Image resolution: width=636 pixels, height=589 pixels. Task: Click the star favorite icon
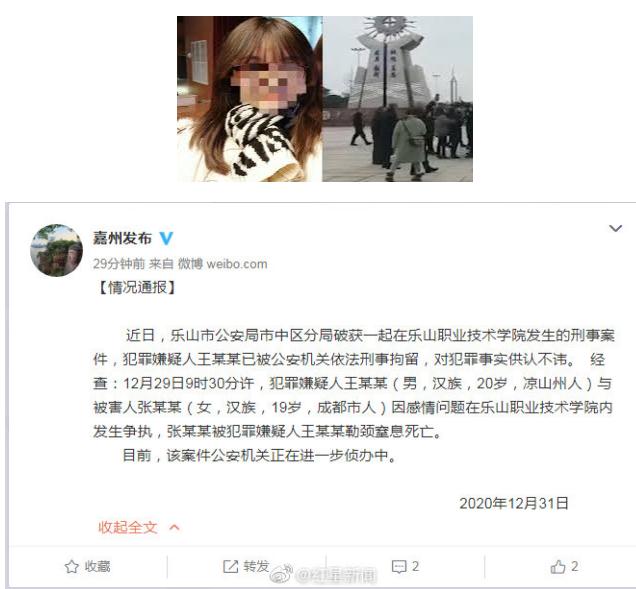72,566
